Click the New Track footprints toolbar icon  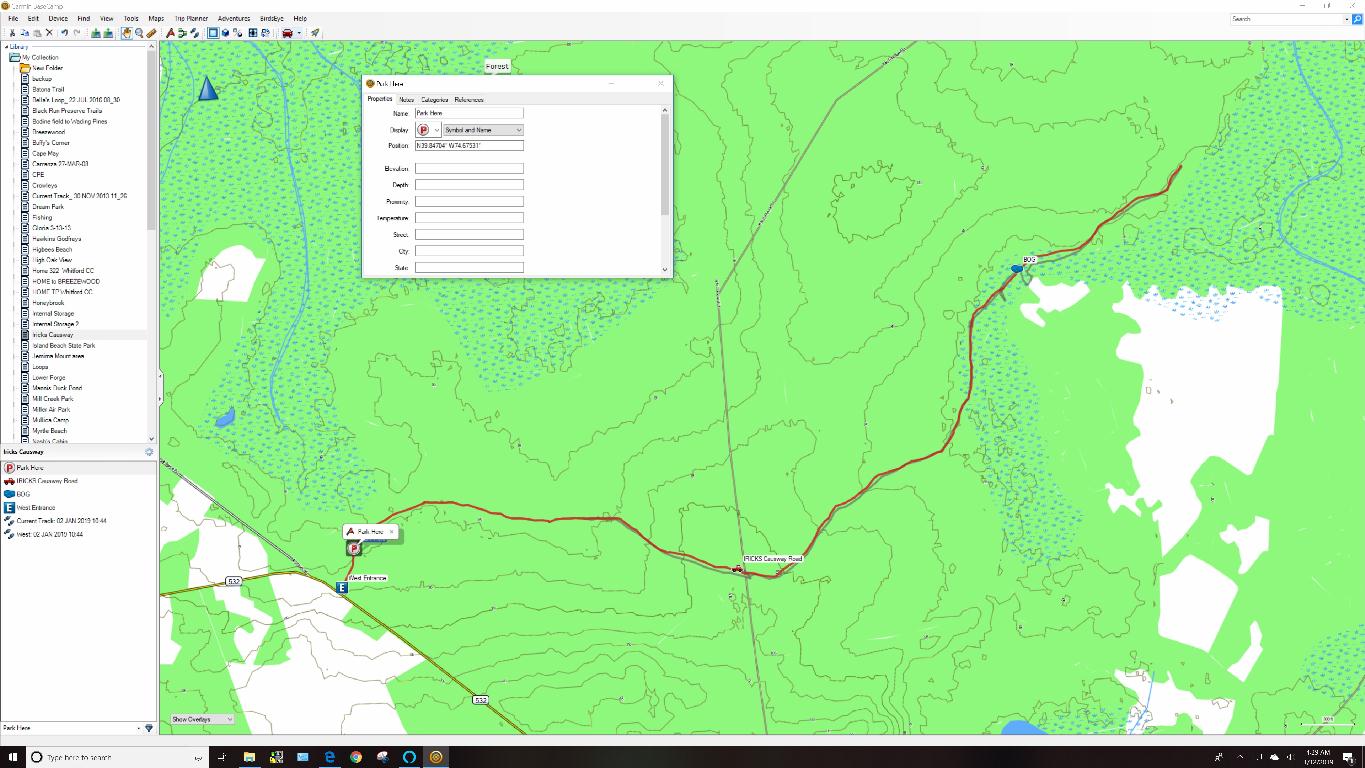(194, 33)
